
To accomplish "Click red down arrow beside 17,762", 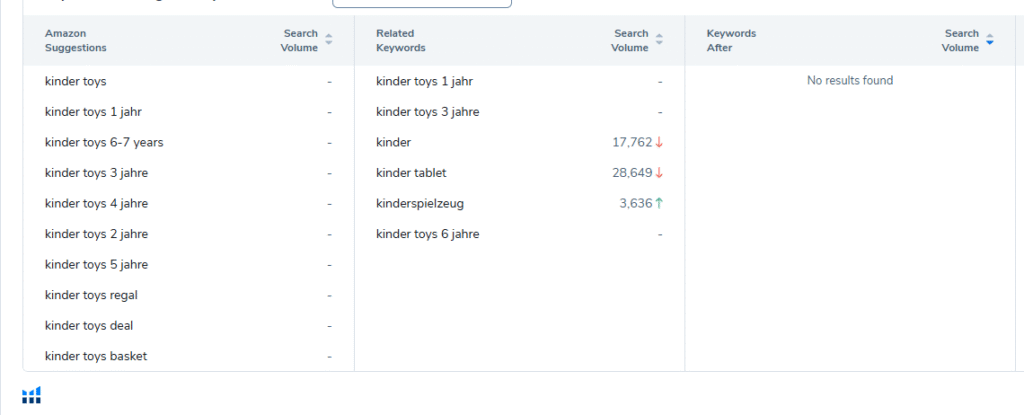I will pyautogui.click(x=659, y=142).
